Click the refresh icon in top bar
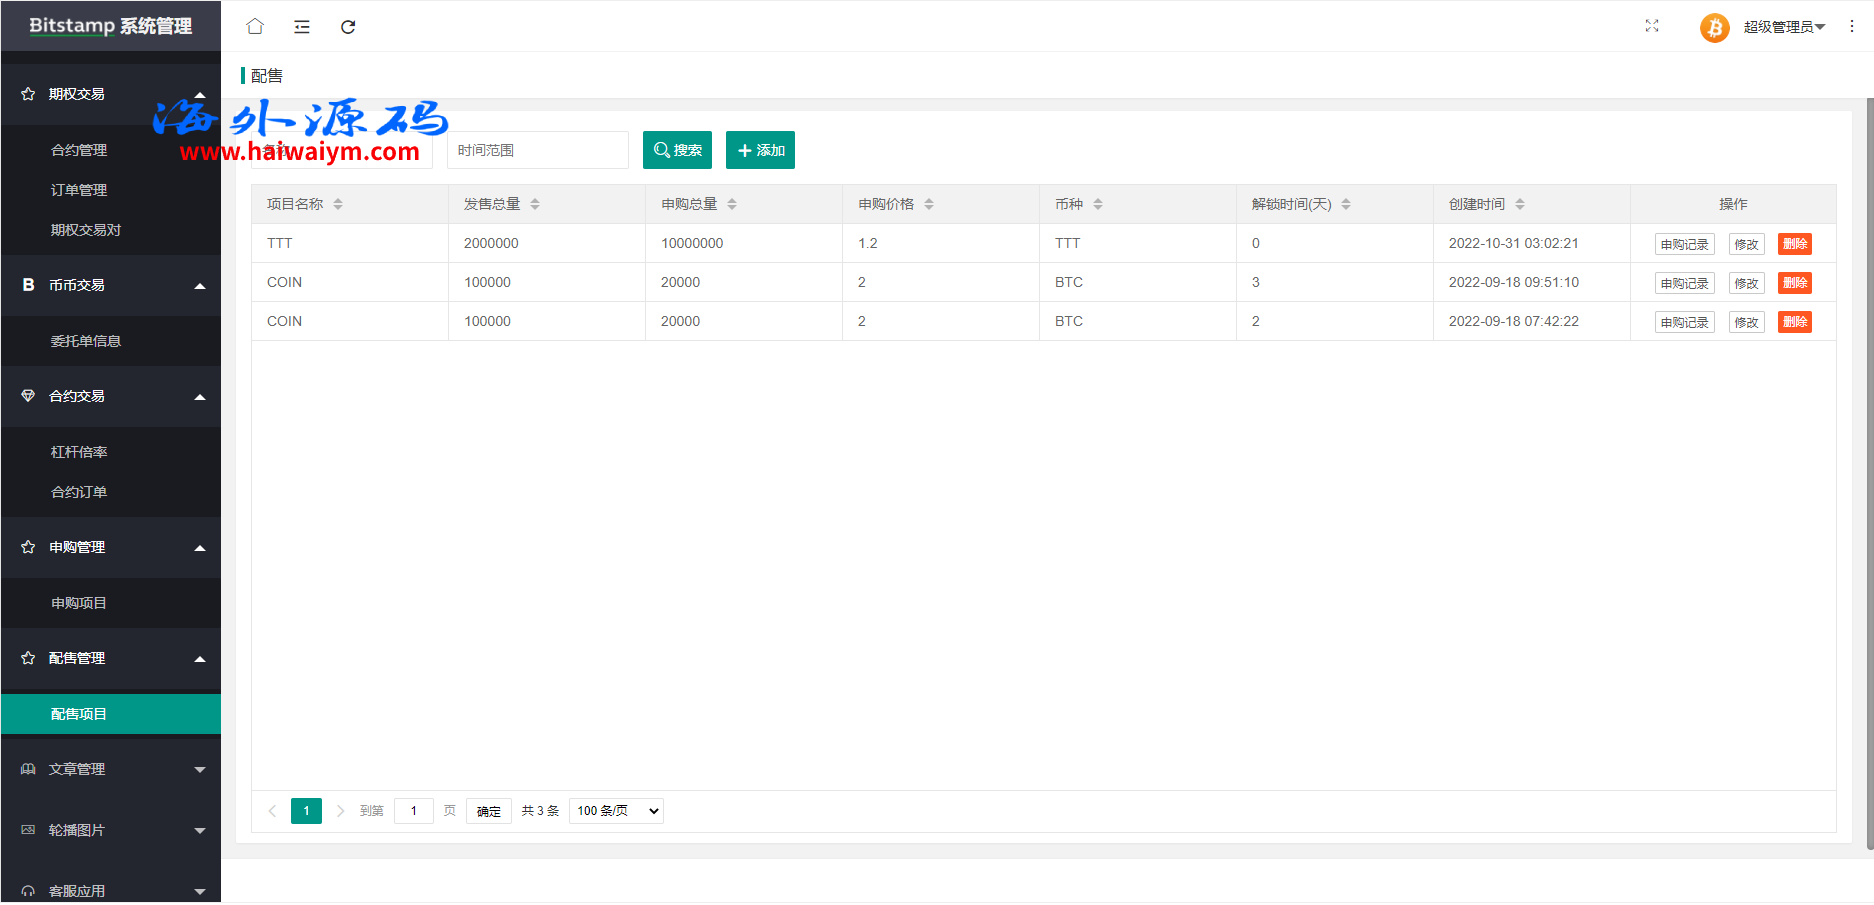The width and height of the screenshot is (1874, 905). coord(348,27)
